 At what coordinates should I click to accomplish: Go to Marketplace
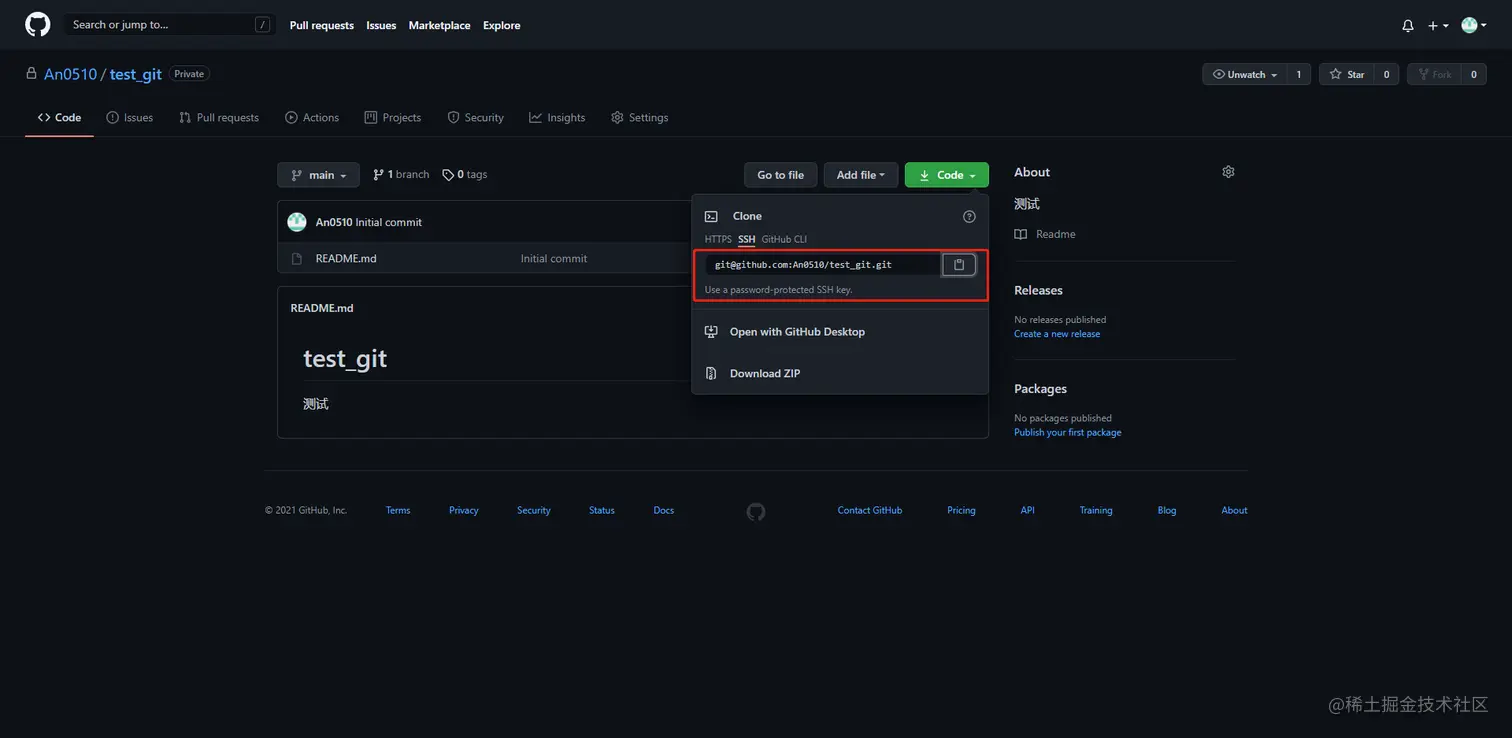(x=439, y=25)
